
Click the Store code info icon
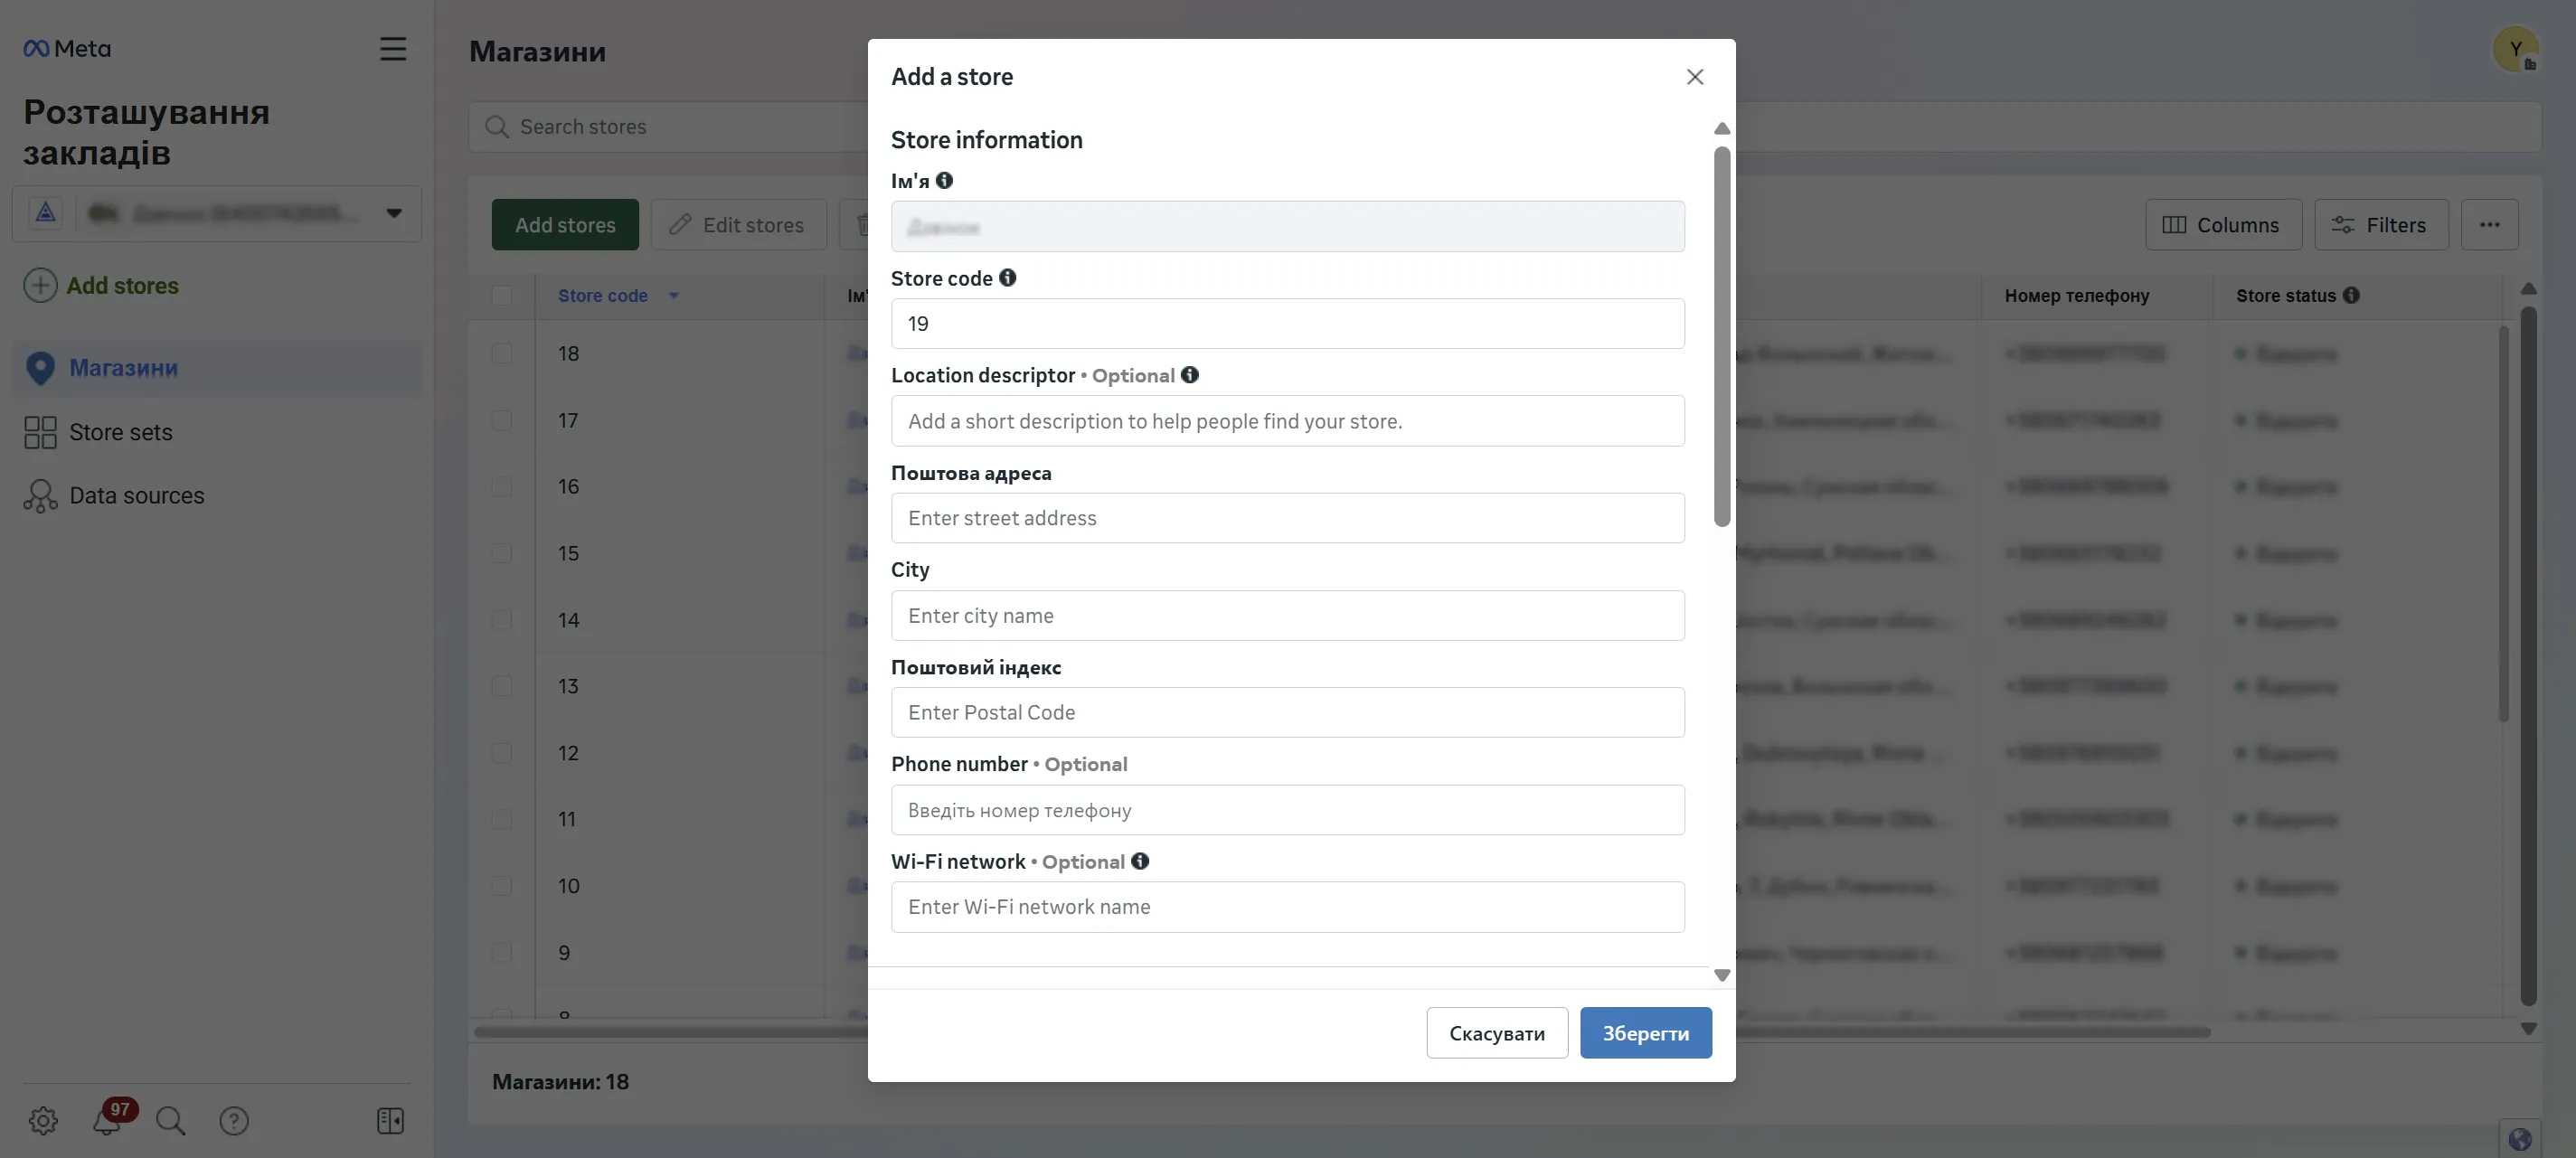[1007, 278]
